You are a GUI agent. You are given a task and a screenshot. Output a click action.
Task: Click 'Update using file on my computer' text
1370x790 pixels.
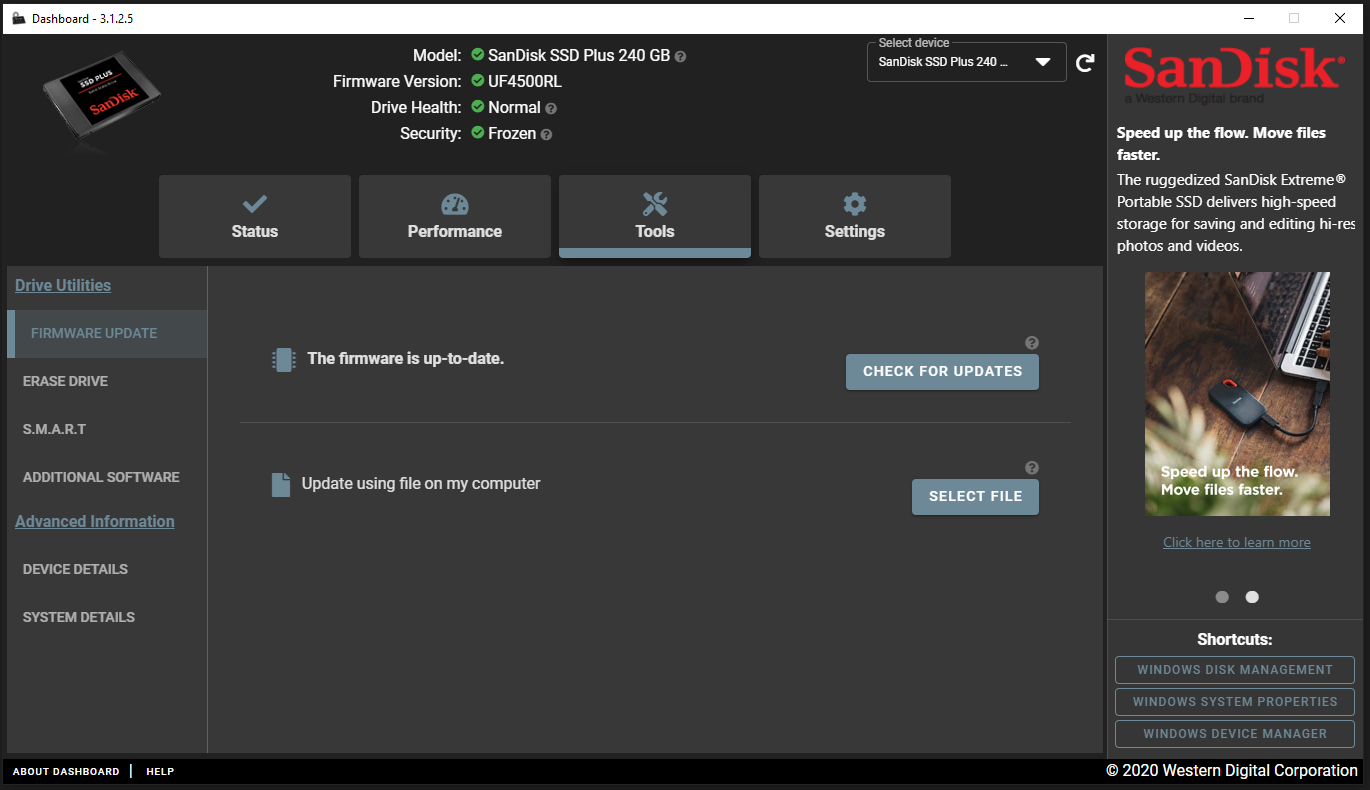[421, 484]
